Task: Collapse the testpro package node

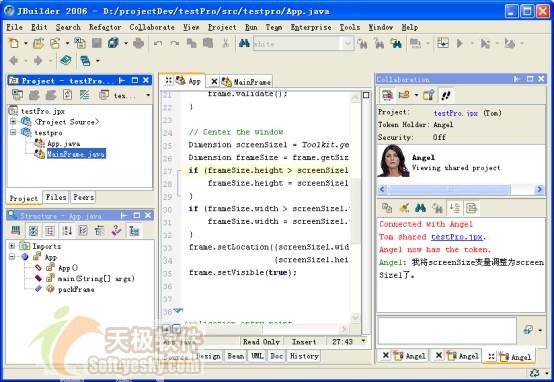Action: coord(13,132)
